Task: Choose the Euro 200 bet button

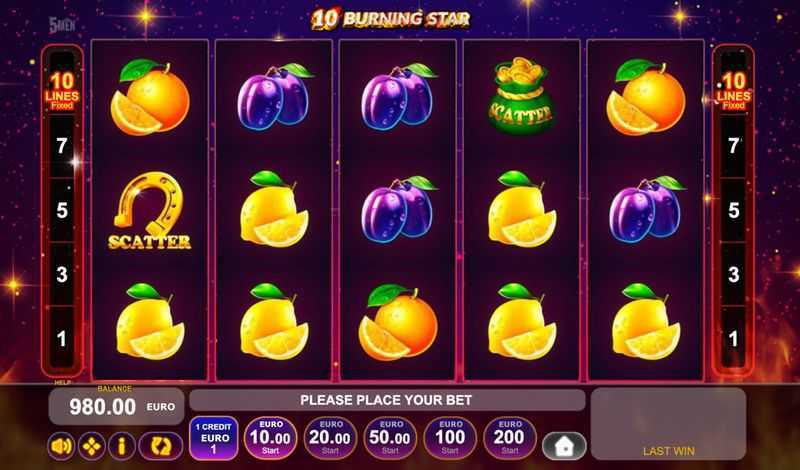Action: [x=510, y=438]
